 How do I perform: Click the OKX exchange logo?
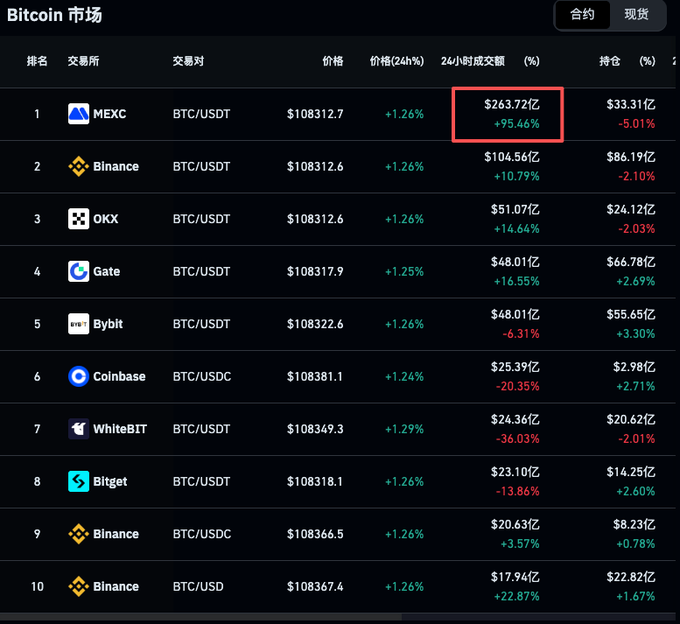(78, 219)
